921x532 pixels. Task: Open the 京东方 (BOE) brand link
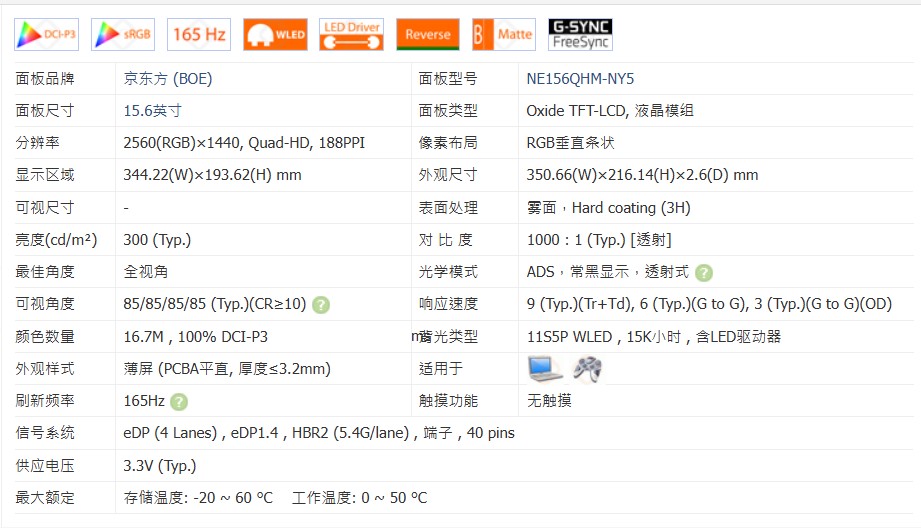click(x=168, y=79)
